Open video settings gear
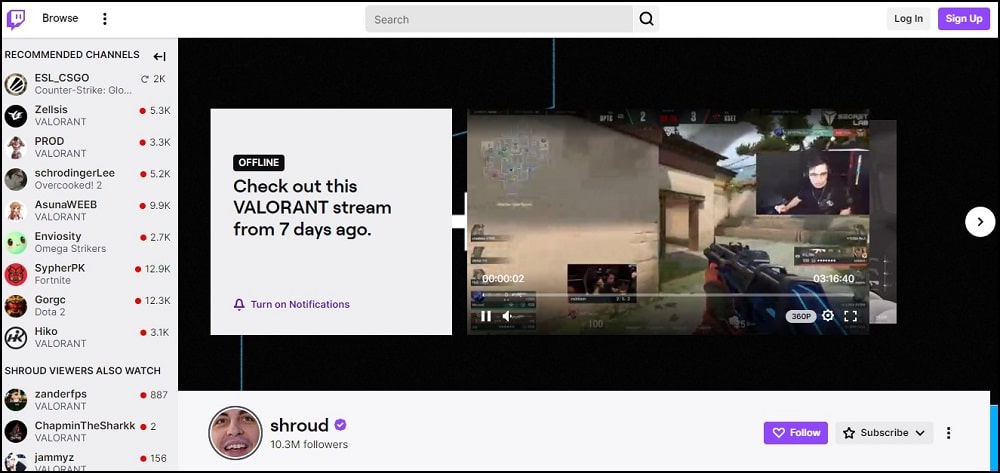This screenshot has width=1000, height=473. 828,316
